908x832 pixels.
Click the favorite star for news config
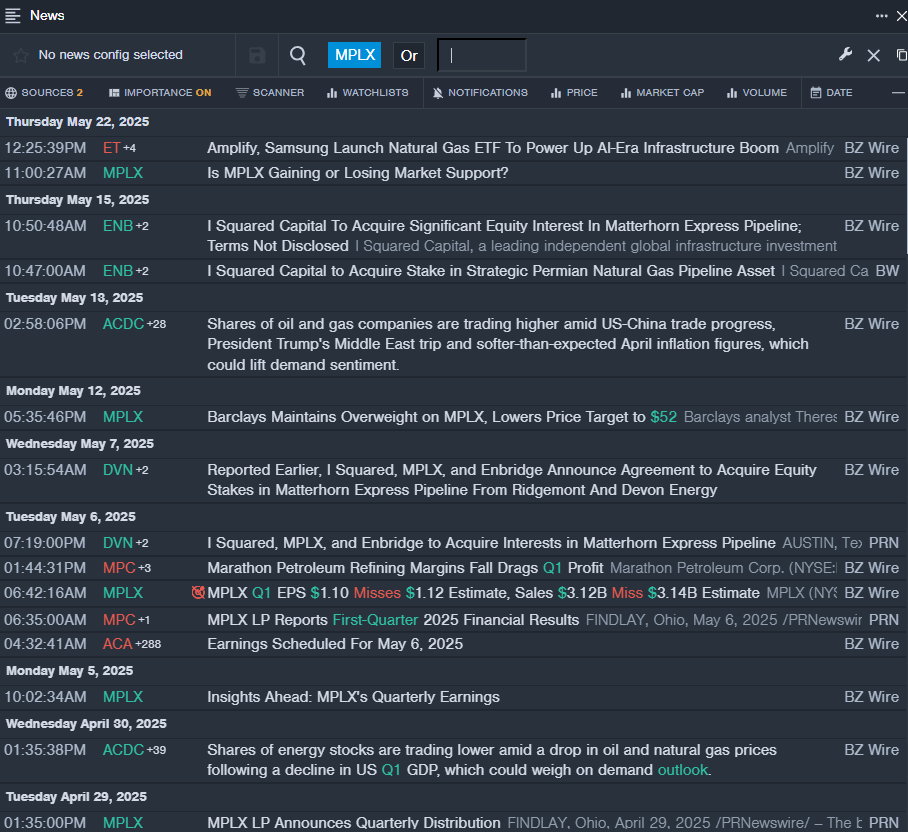tap(20, 55)
